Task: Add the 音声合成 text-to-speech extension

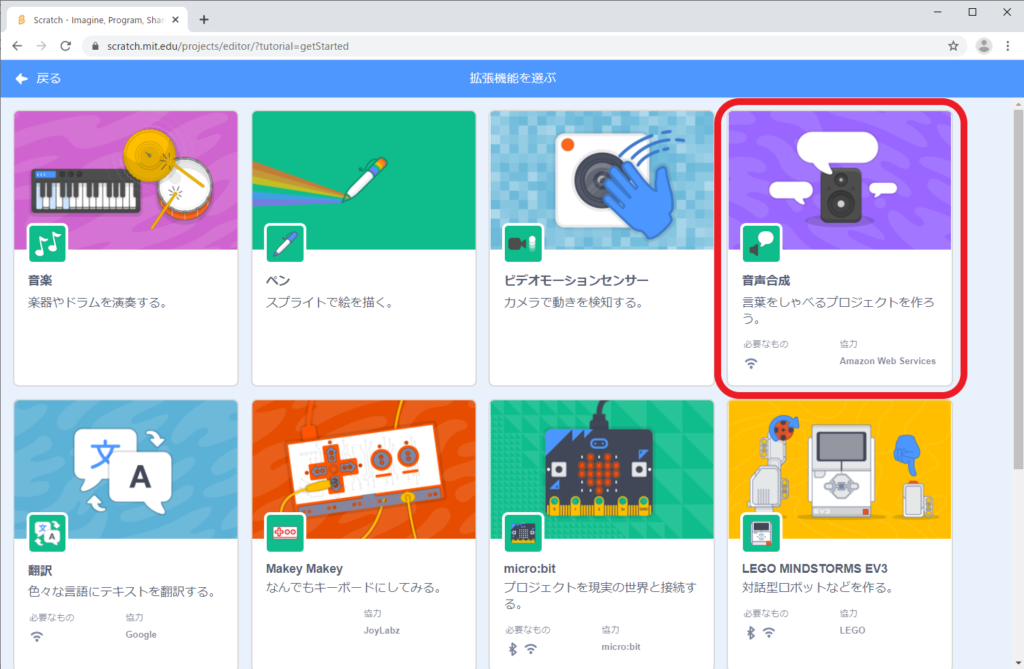Action: point(840,248)
